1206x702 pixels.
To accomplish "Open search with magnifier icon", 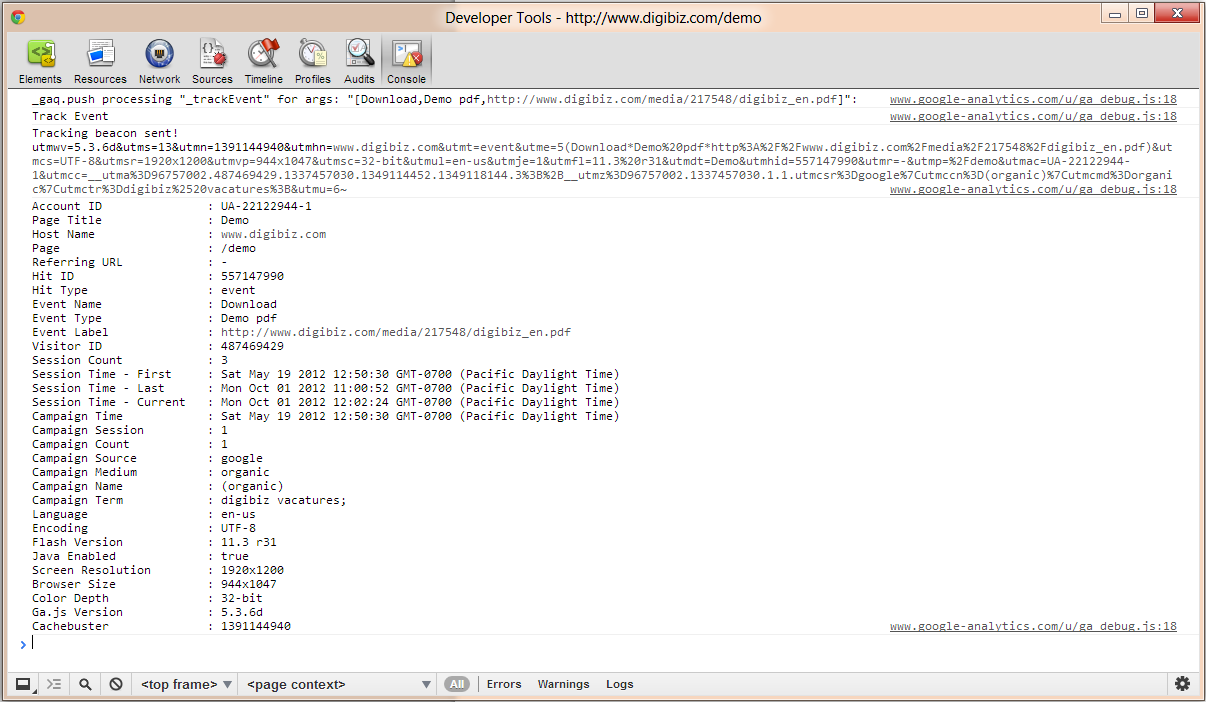I will (x=85, y=684).
